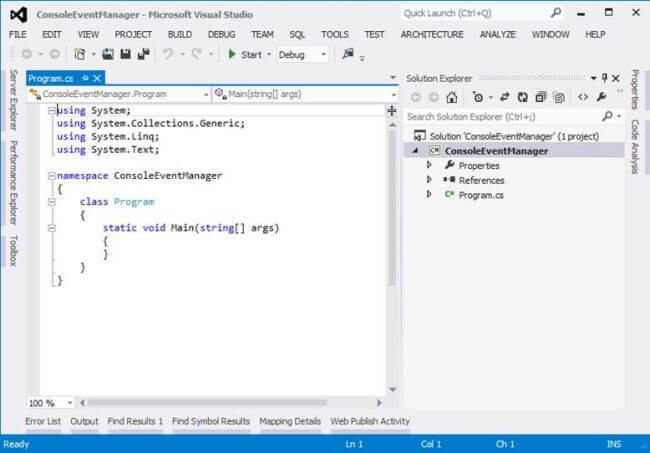Click the Save All toolbar icon
This screenshot has width=650, height=453.
coord(143,54)
